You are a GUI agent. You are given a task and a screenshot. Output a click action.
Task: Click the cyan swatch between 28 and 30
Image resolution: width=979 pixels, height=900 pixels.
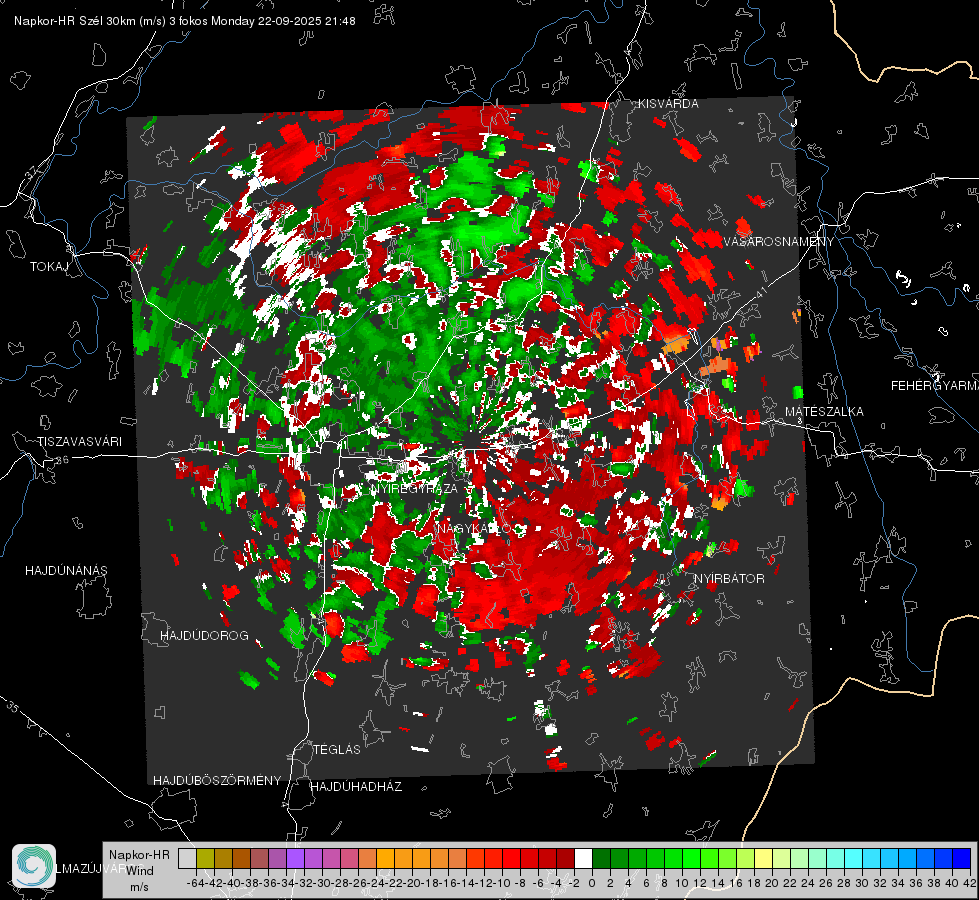coord(854,859)
